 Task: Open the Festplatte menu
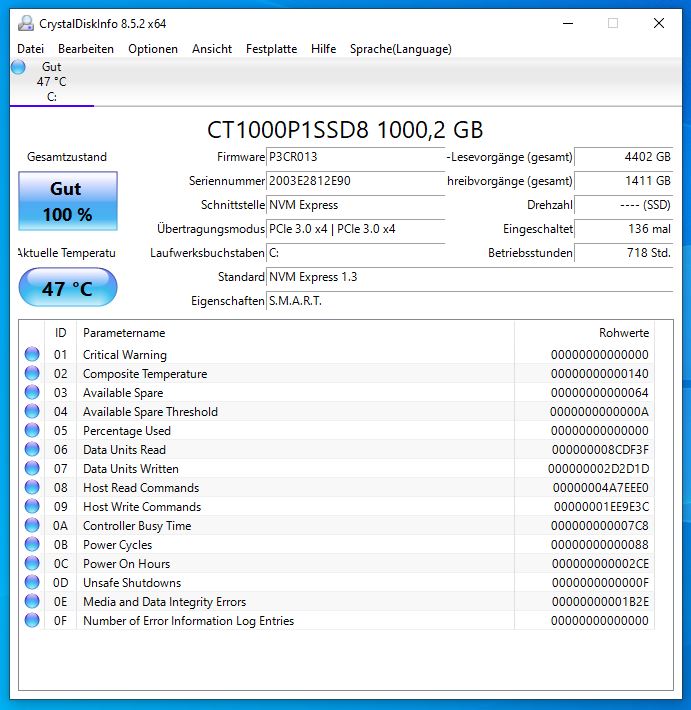(271, 49)
